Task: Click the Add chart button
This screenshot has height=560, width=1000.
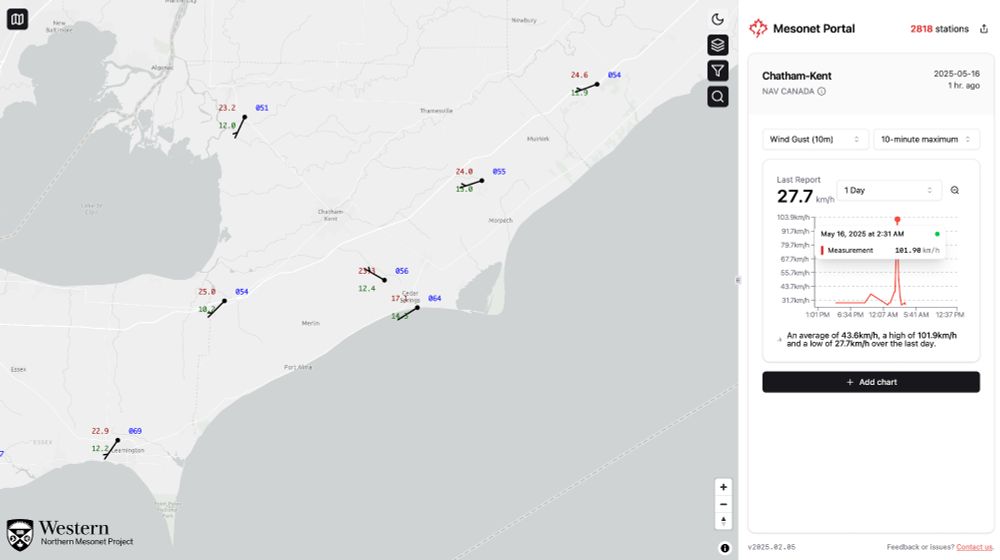Action: click(871, 382)
